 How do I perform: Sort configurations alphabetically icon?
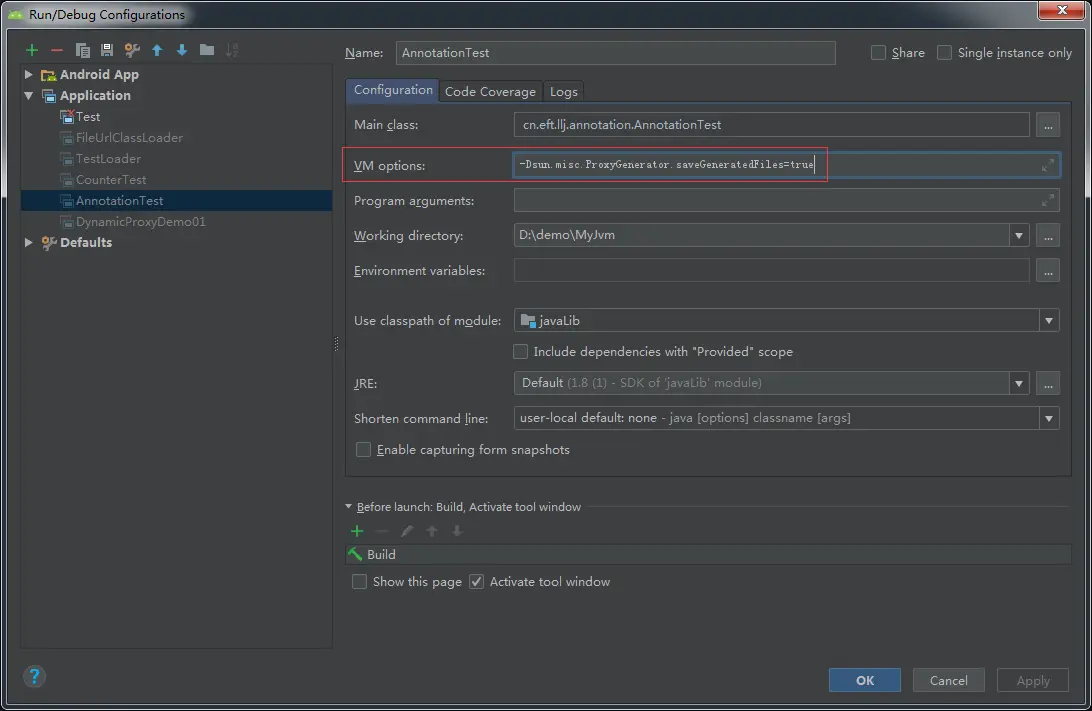(232, 50)
